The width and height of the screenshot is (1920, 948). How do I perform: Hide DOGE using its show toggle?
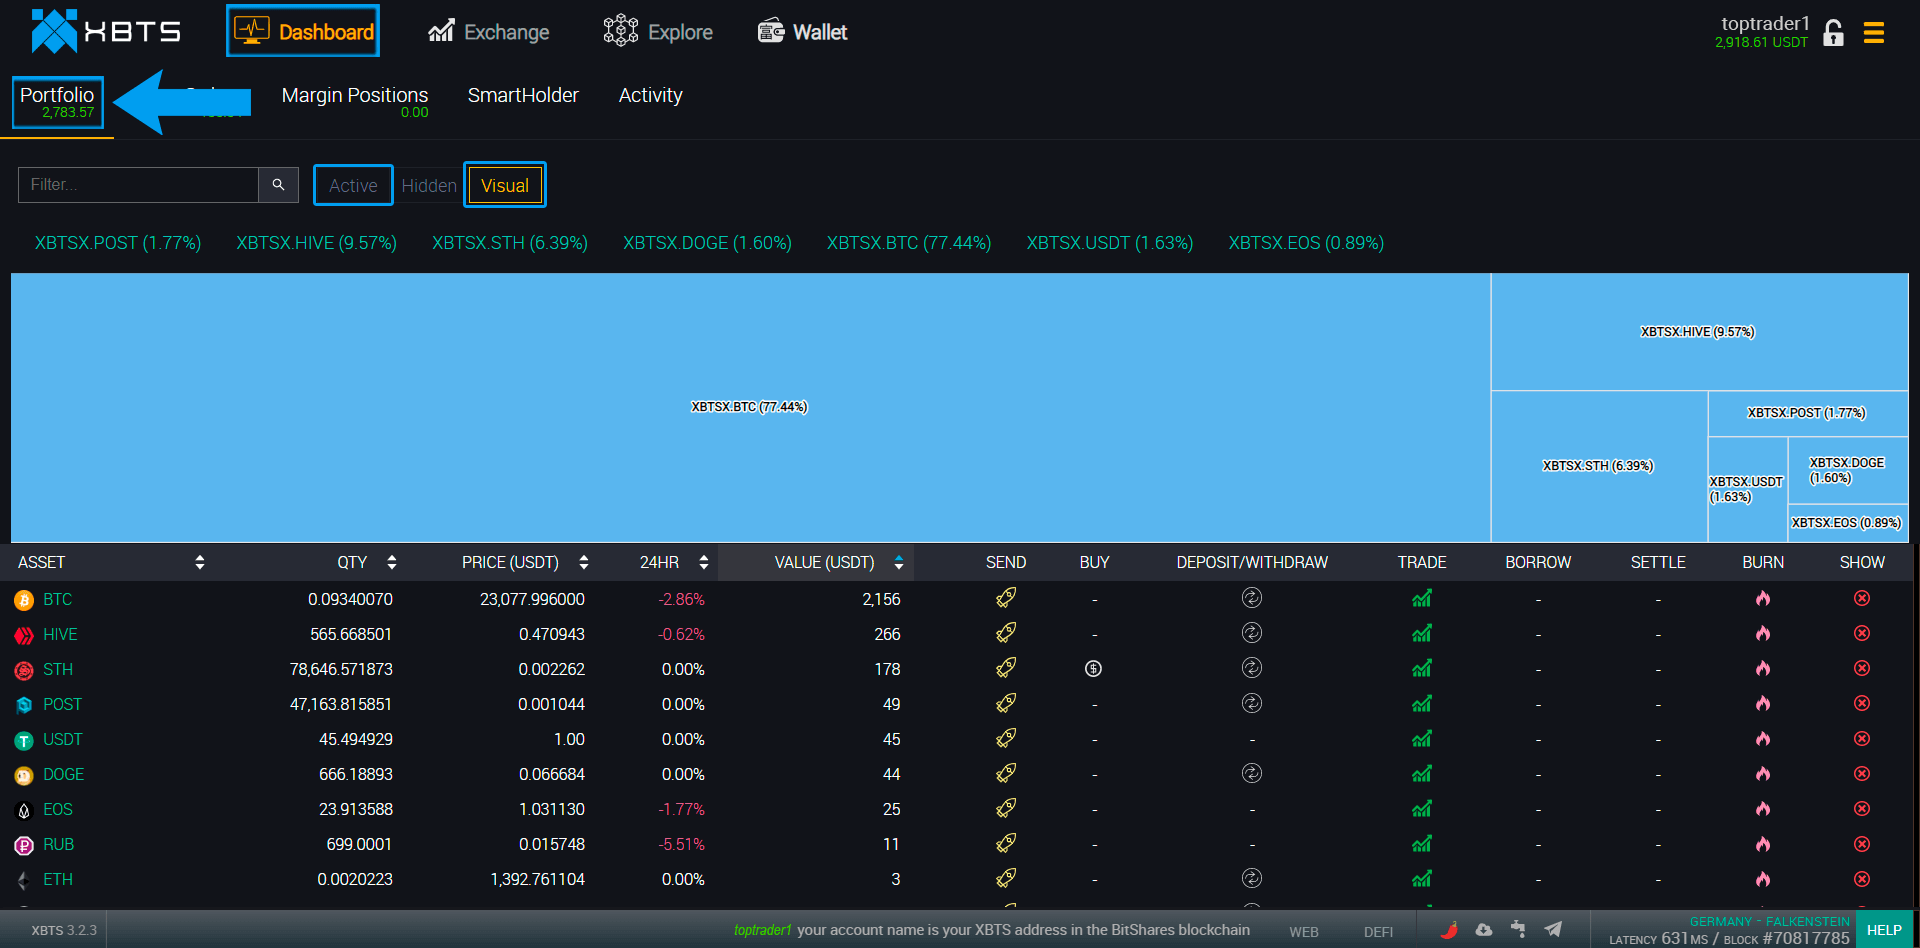point(1862,773)
